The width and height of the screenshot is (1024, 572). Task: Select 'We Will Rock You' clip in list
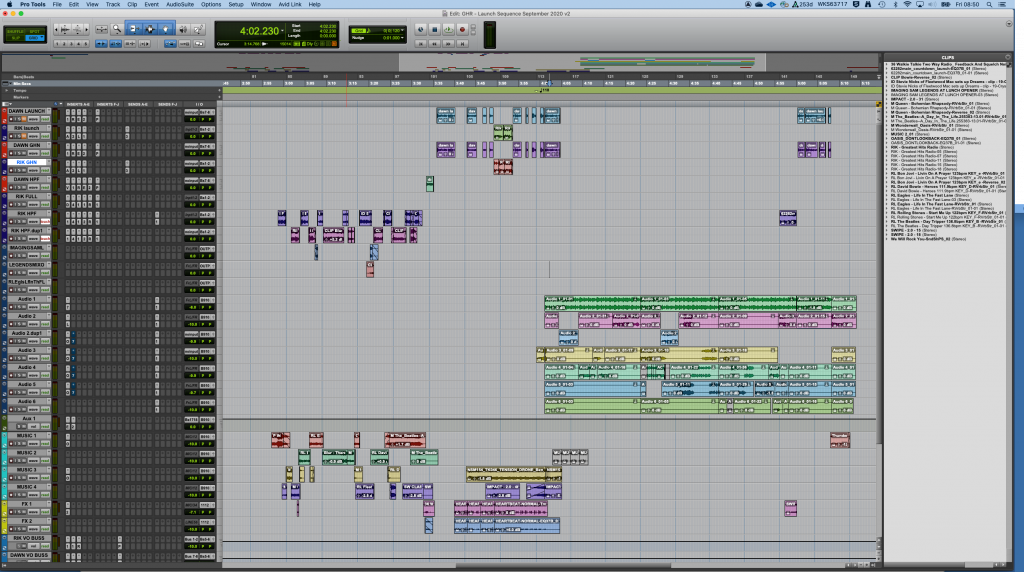[928, 239]
